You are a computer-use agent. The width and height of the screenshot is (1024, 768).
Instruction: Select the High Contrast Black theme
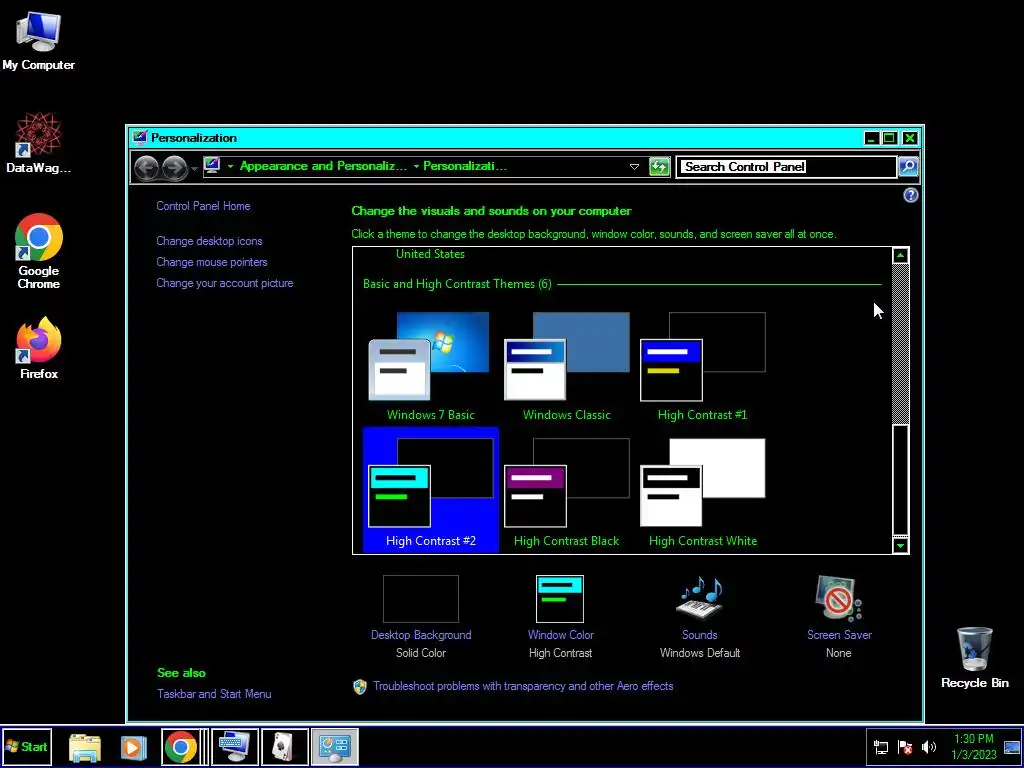[x=566, y=490]
